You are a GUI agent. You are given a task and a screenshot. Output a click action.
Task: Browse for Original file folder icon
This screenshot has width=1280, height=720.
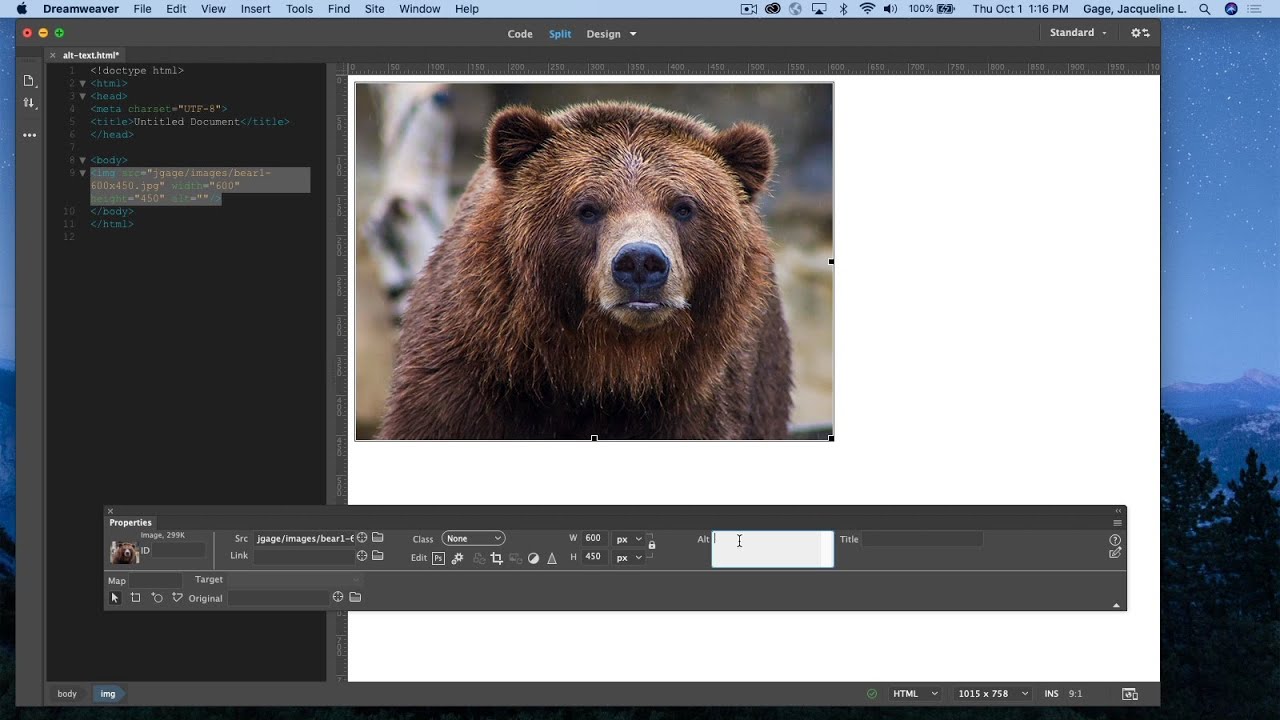354,597
